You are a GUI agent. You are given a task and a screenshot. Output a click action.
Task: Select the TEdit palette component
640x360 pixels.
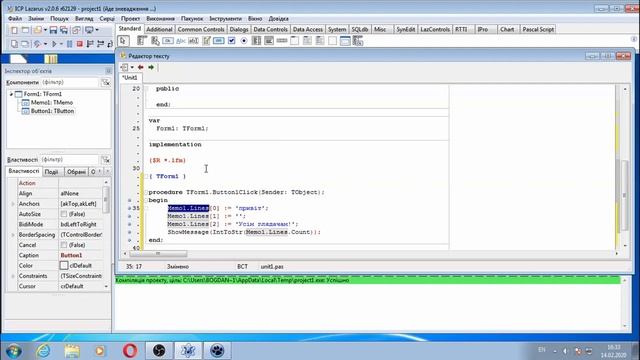[193, 41]
